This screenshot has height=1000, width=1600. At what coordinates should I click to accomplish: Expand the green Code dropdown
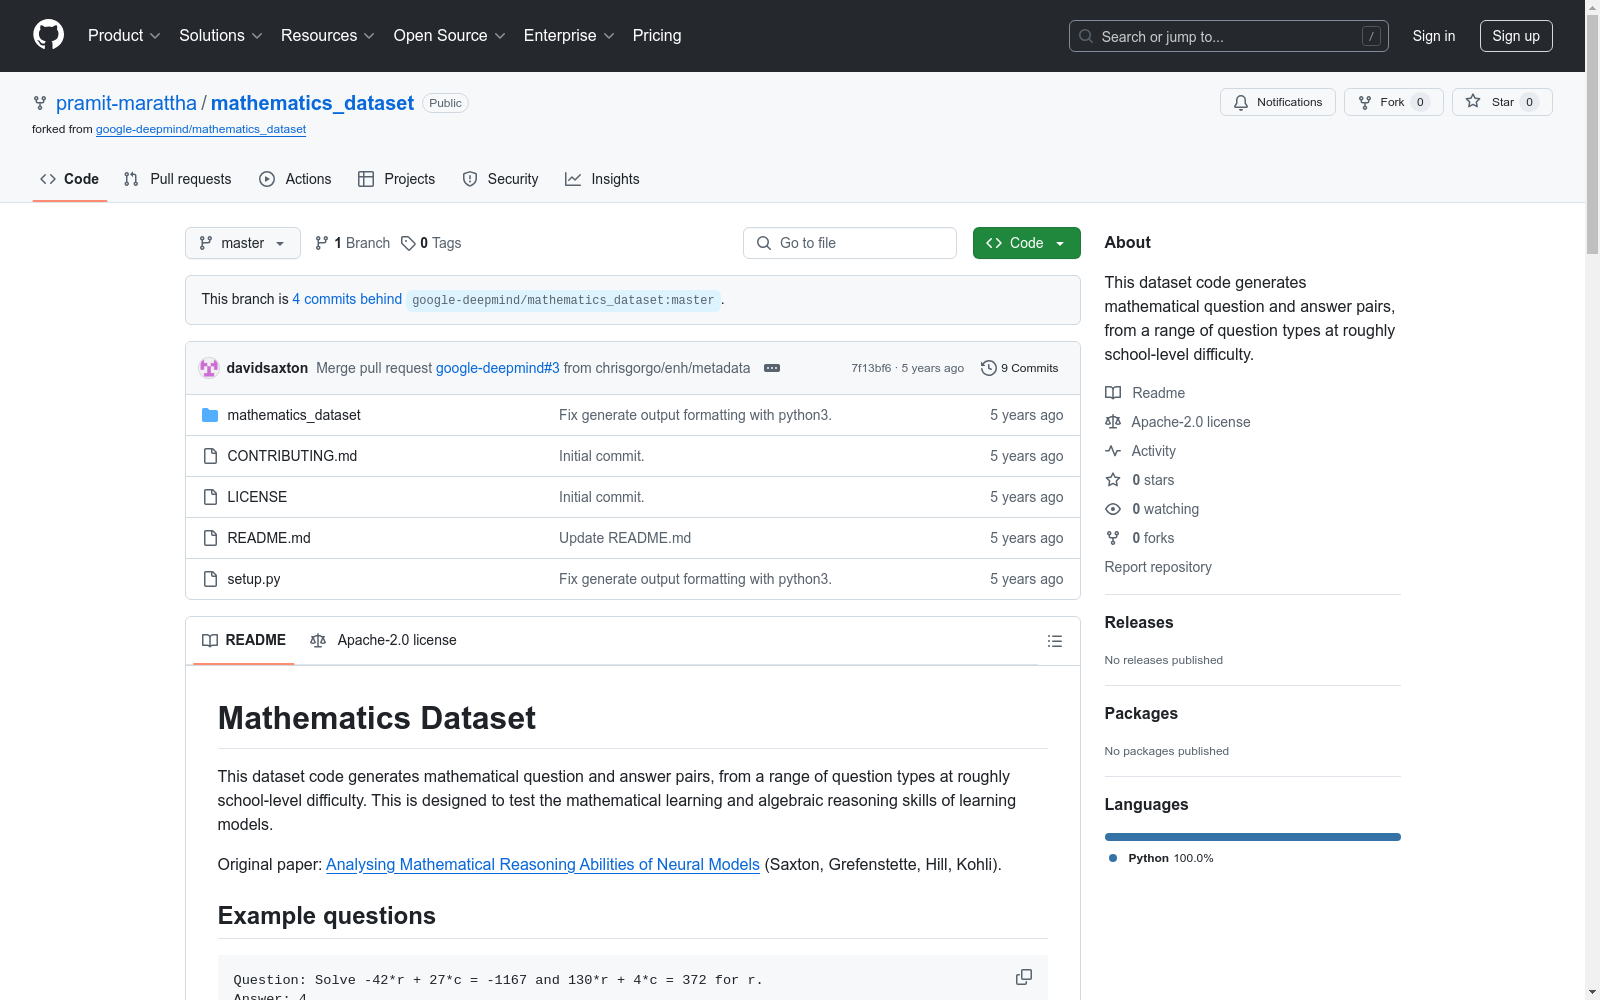coord(1026,243)
